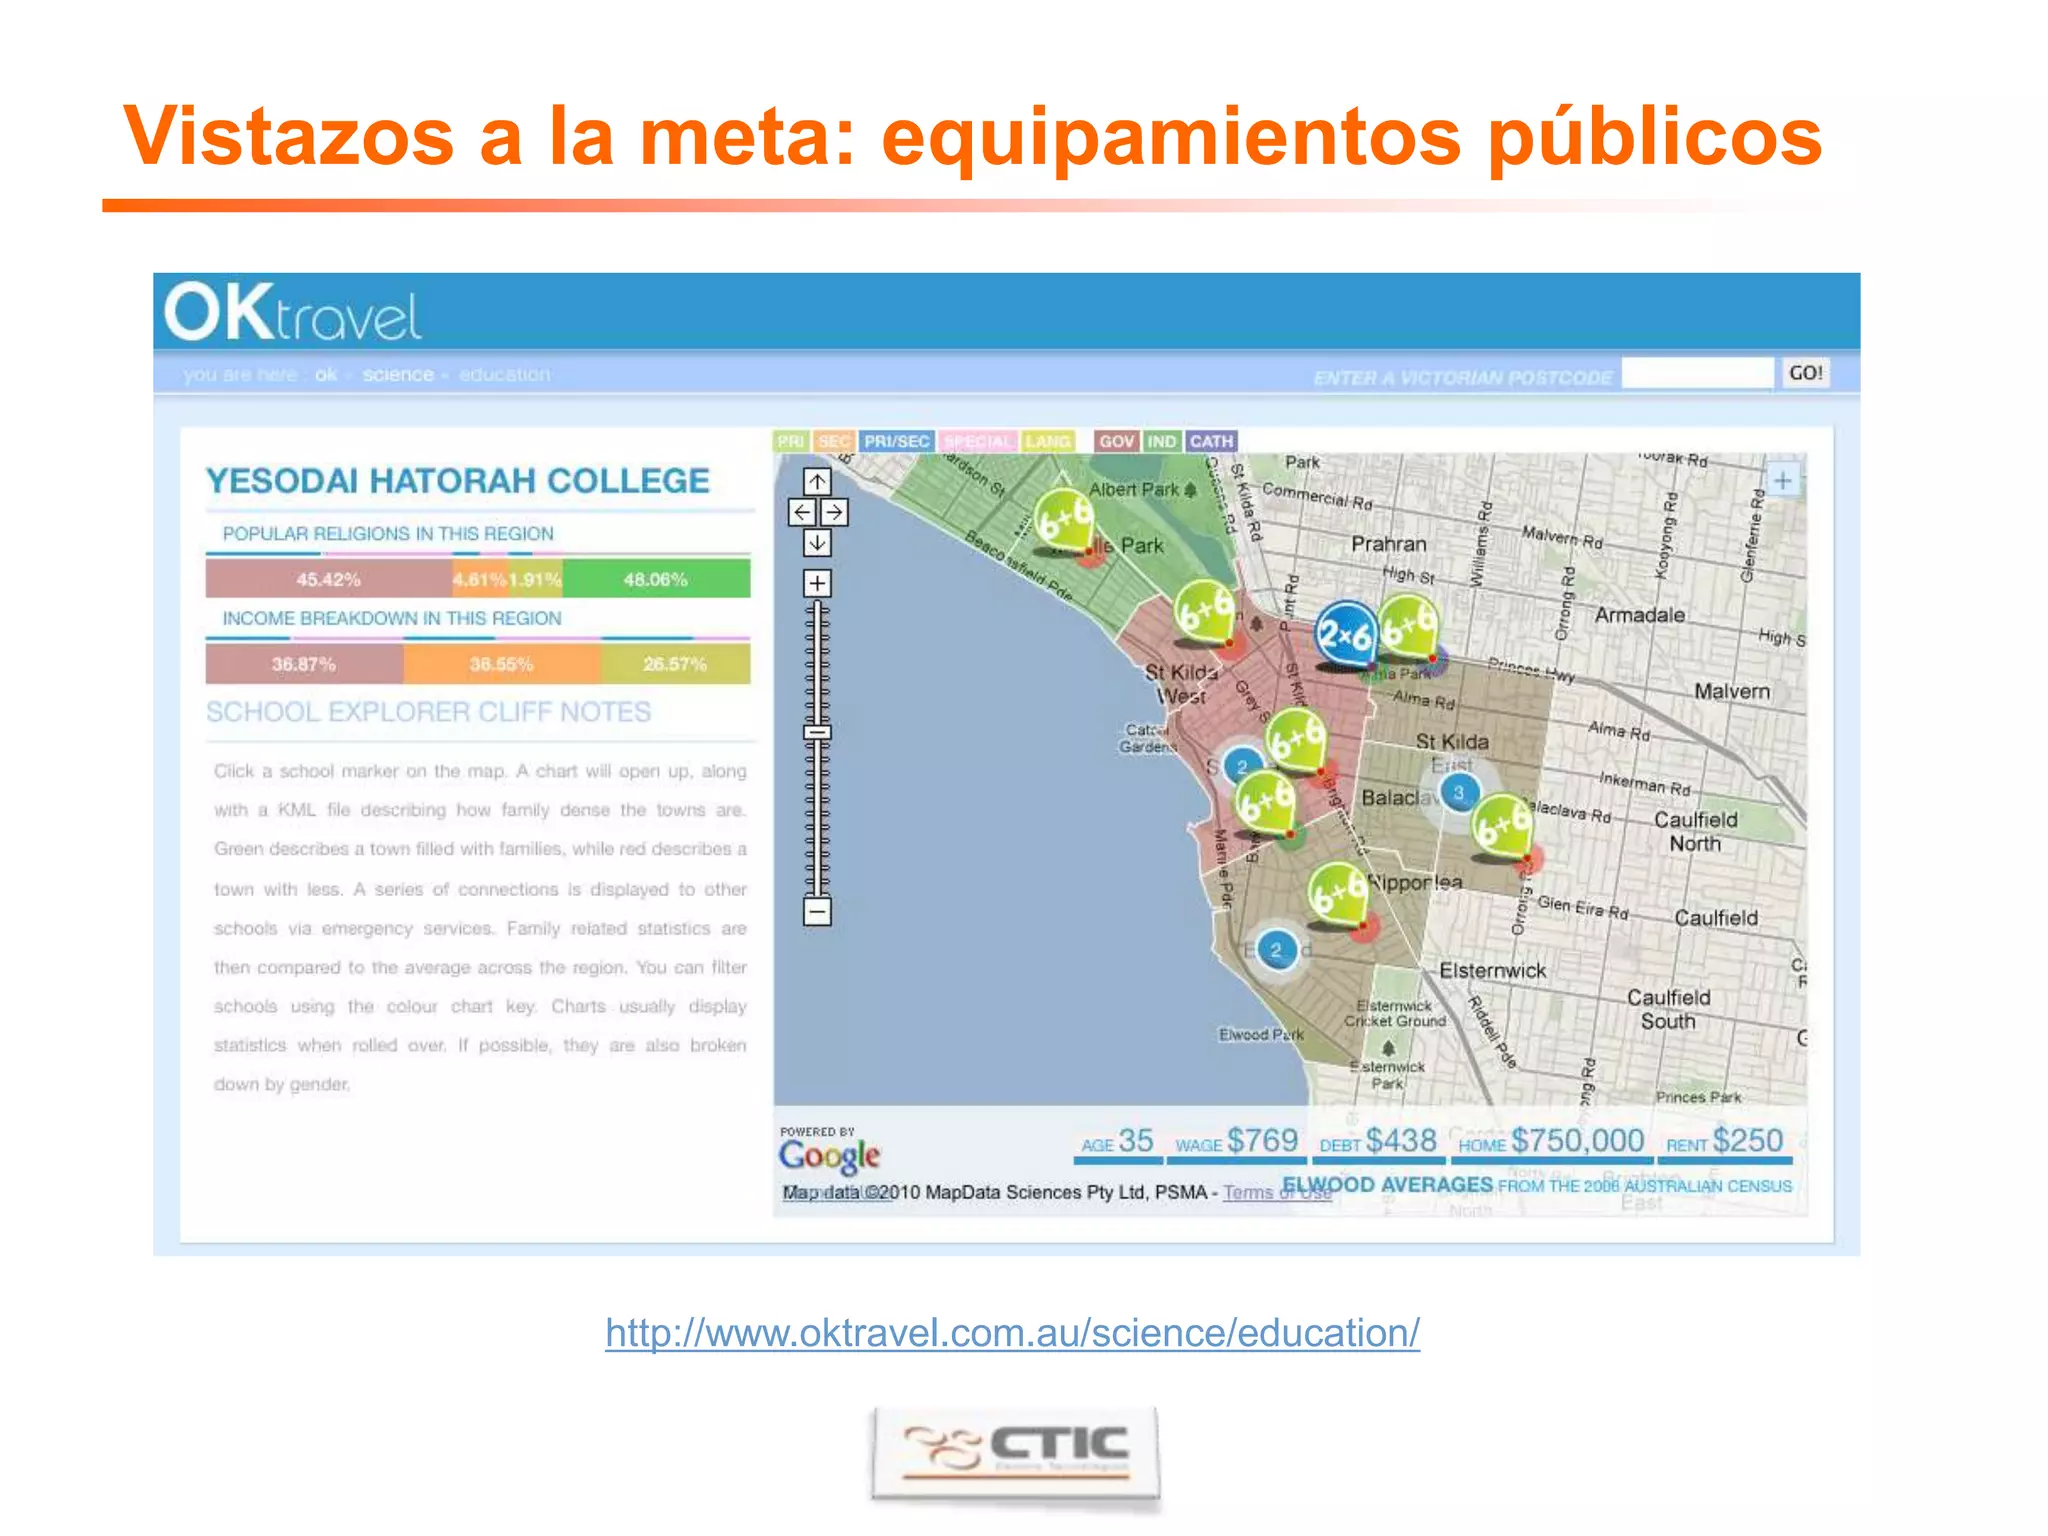Click the Elsternwick label on map
Viewport: 2048px width, 1536px height.
(x=1493, y=971)
